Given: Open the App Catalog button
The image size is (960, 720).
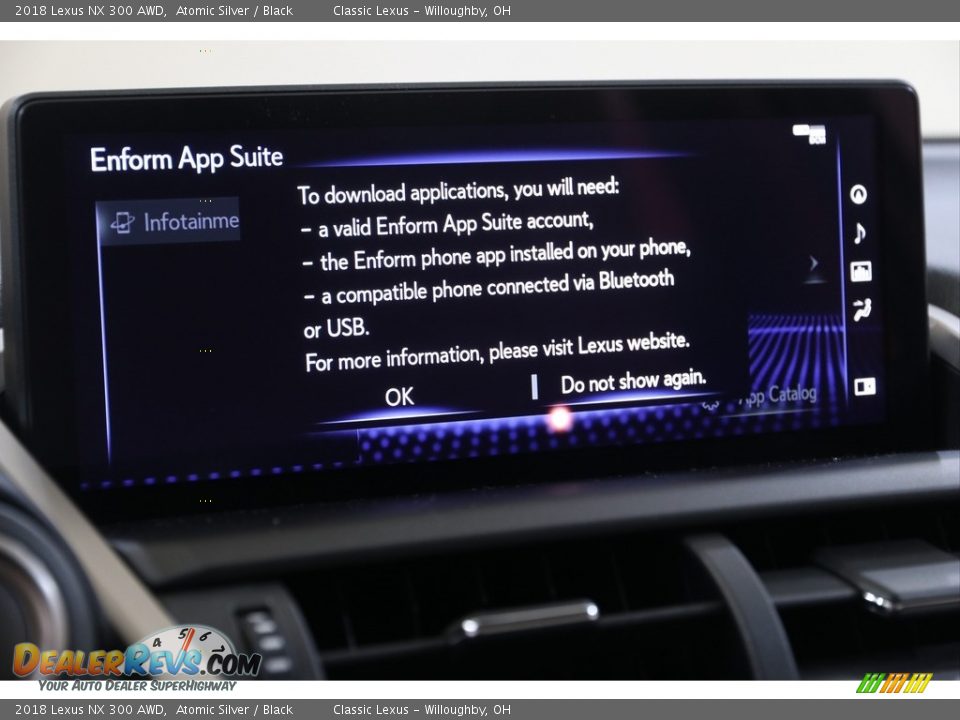Looking at the screenshot, I should click(778, 395).
